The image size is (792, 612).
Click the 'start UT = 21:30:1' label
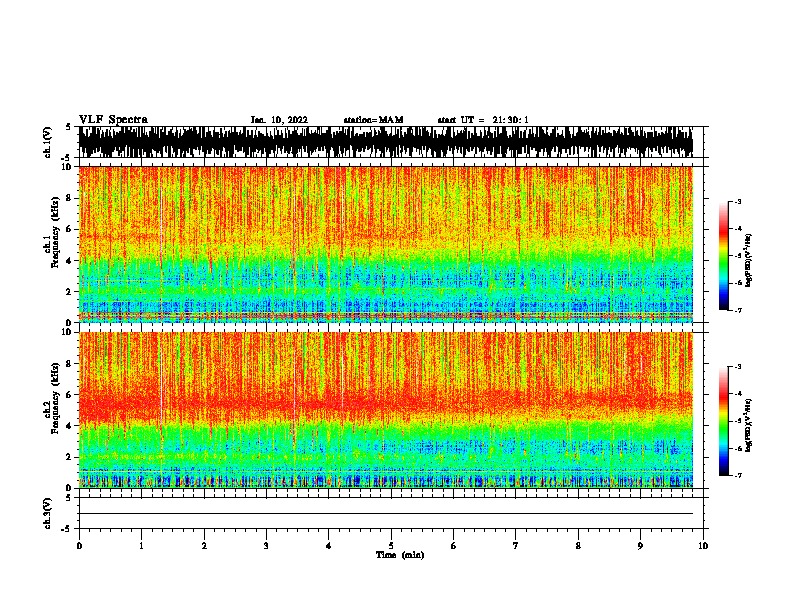(x=483, y=120)
